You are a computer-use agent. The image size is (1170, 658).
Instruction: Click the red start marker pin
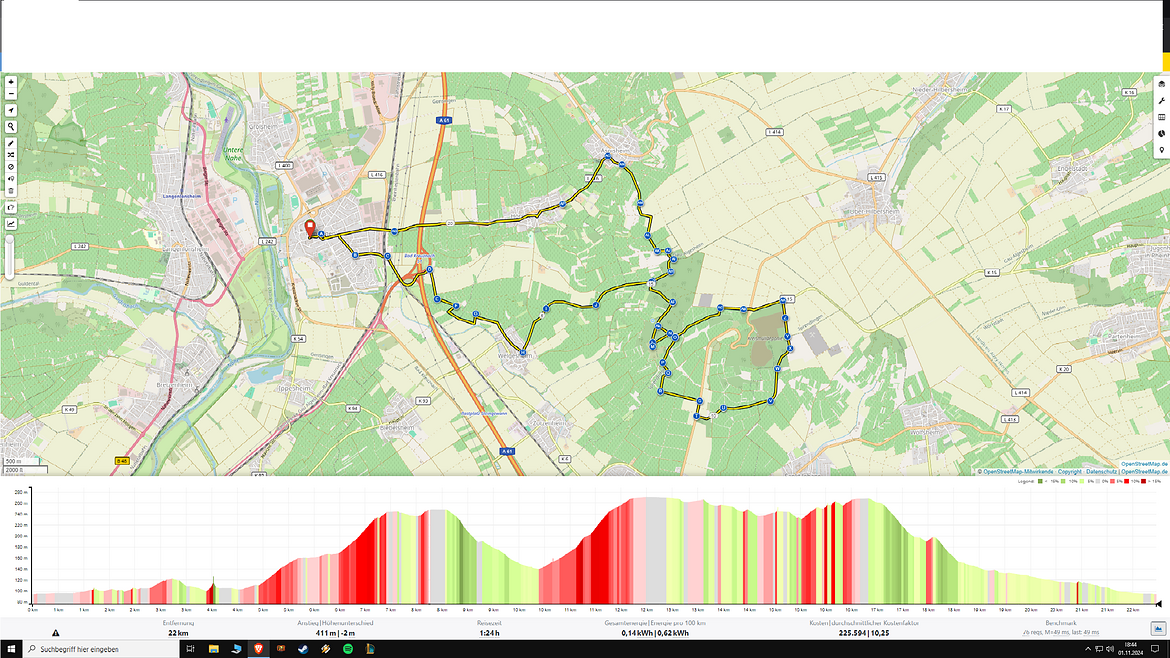(310, 228)
